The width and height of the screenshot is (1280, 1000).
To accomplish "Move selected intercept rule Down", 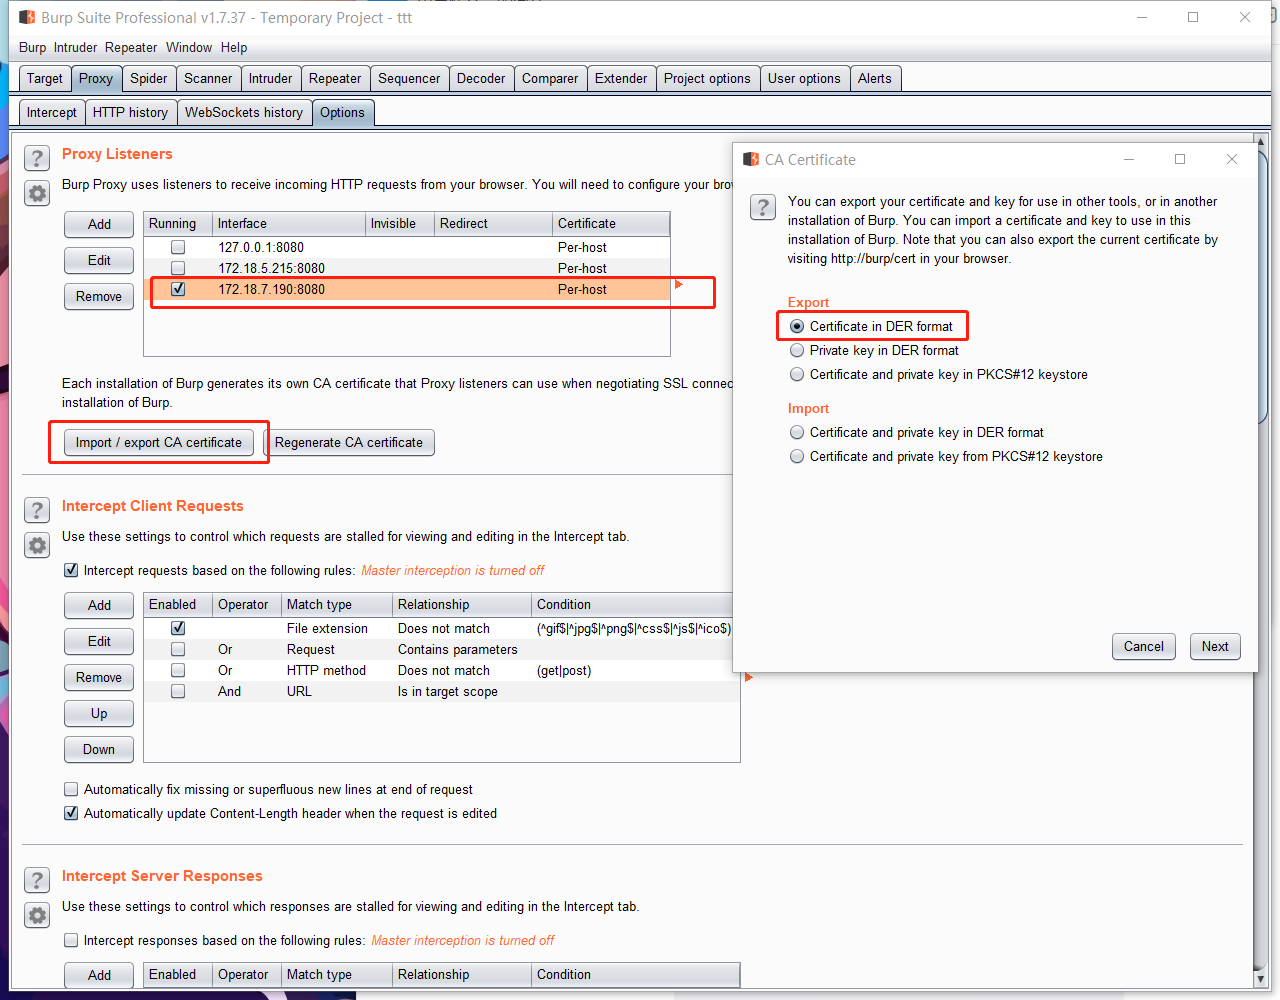I will pos(99,749).
